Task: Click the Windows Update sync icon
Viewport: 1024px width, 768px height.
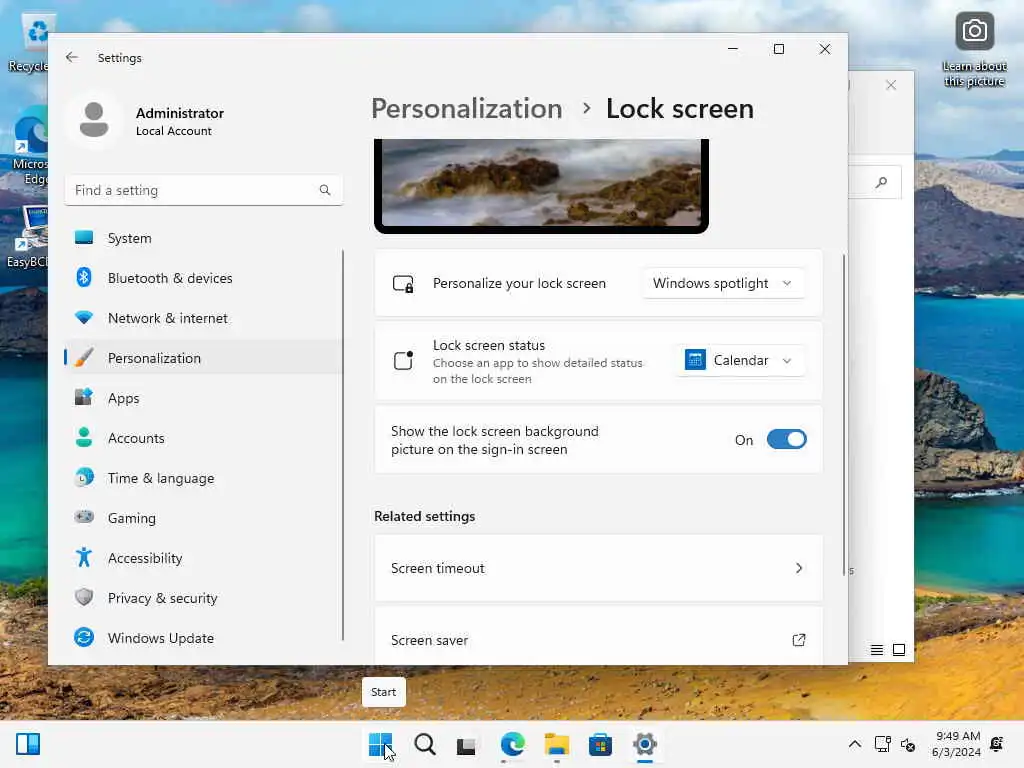Action: [84, 637]
